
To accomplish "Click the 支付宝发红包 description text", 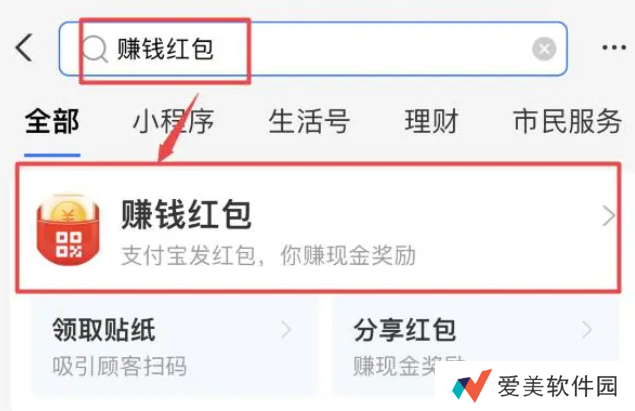I will [x=188, y=256].
